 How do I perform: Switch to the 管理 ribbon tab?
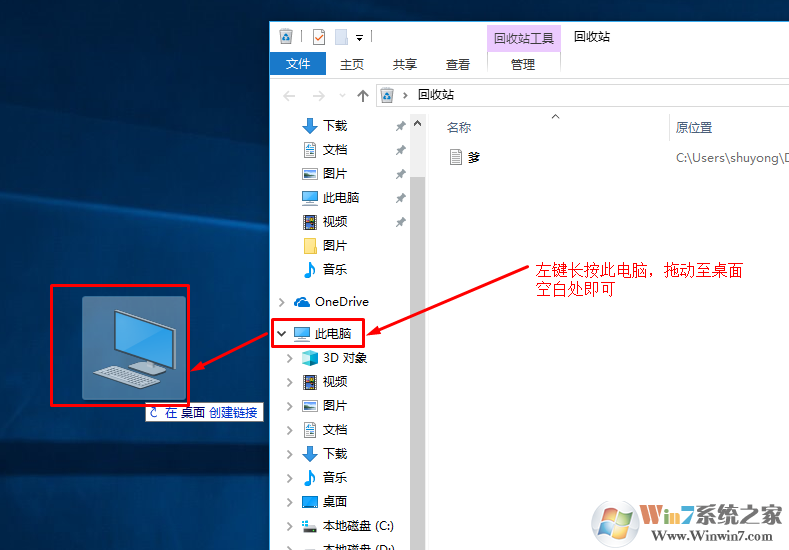pyautogui.click(x=523, y=64)
